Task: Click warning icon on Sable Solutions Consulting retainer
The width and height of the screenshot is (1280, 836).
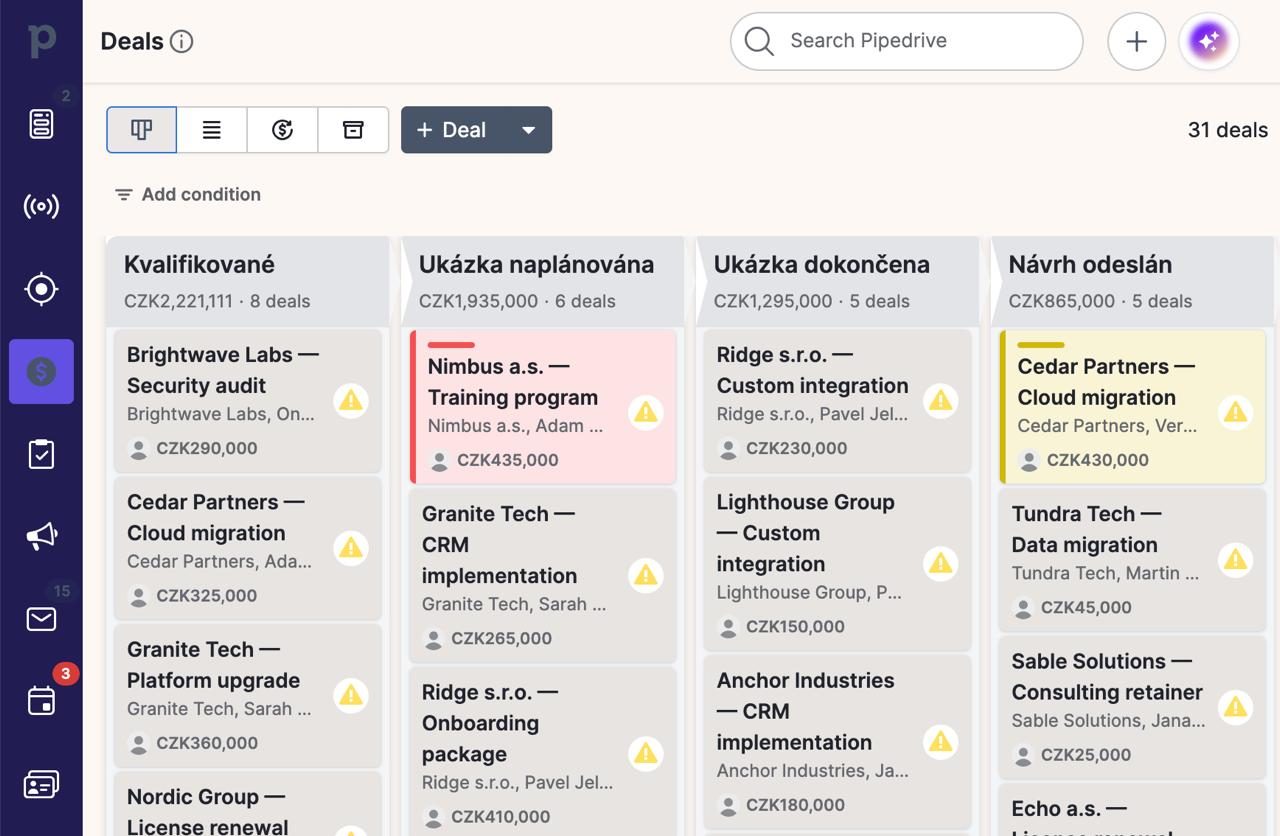Action: click(1236, 707)
